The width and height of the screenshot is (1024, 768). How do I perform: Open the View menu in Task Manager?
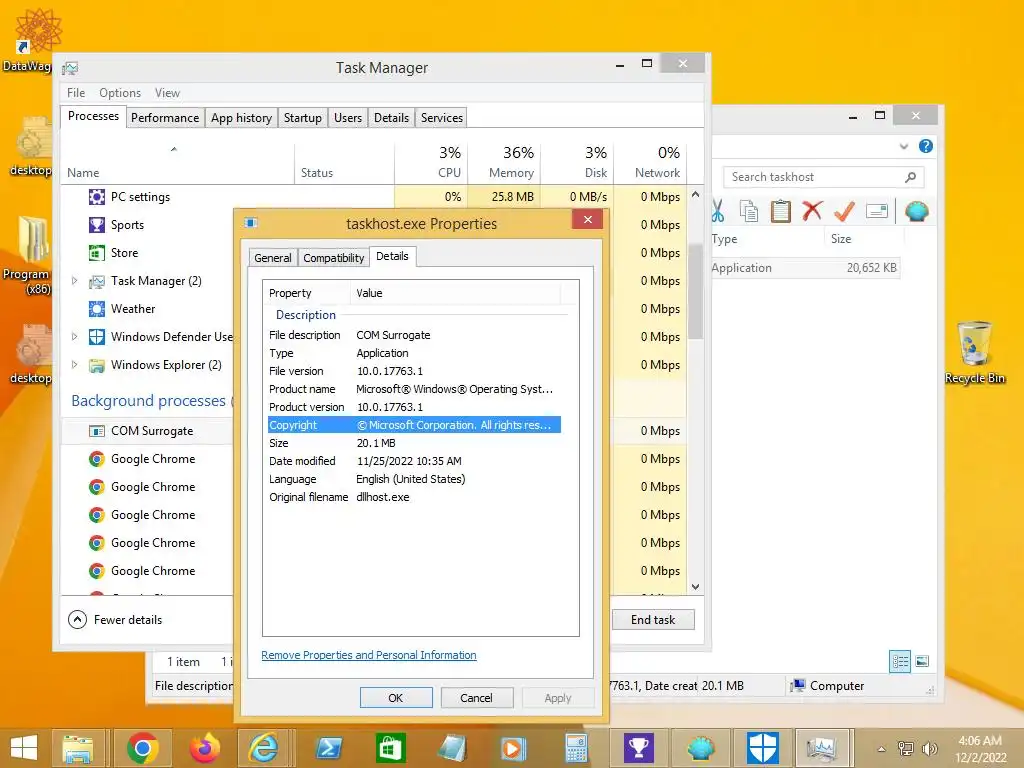click(x=167, y=93)
